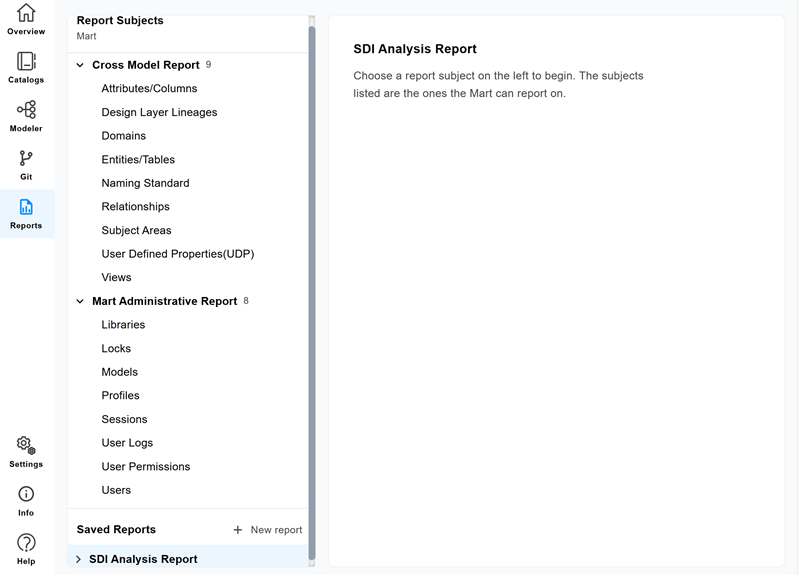Select Entities/Tables report subject
The image size is (800, 575).
point(138,160)
